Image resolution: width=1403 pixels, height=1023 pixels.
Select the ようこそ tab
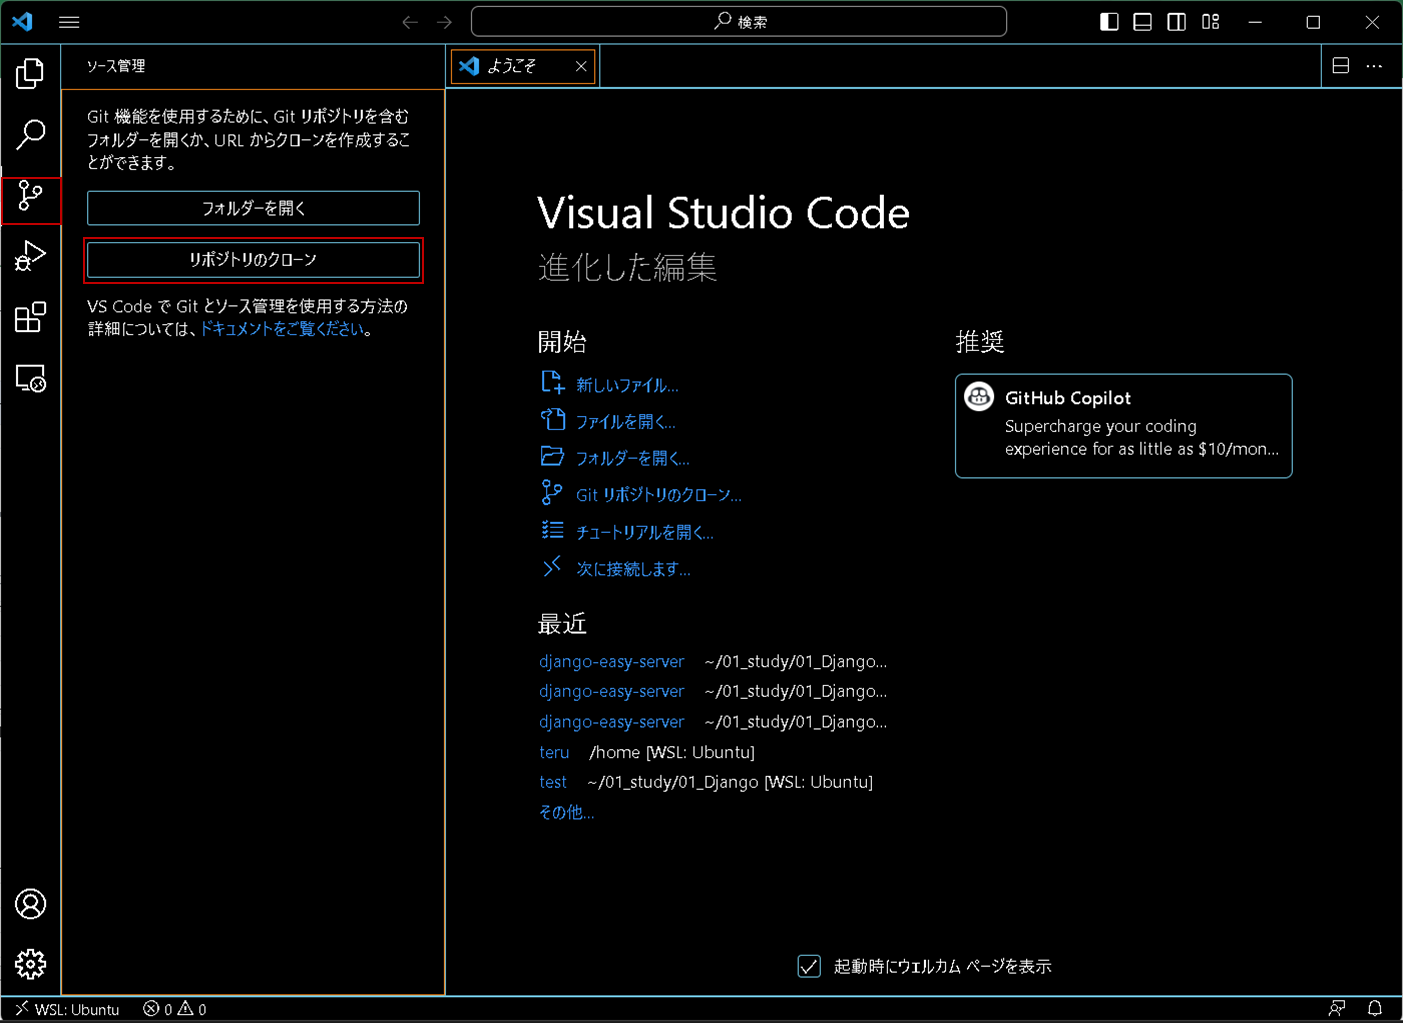point(524,66)
